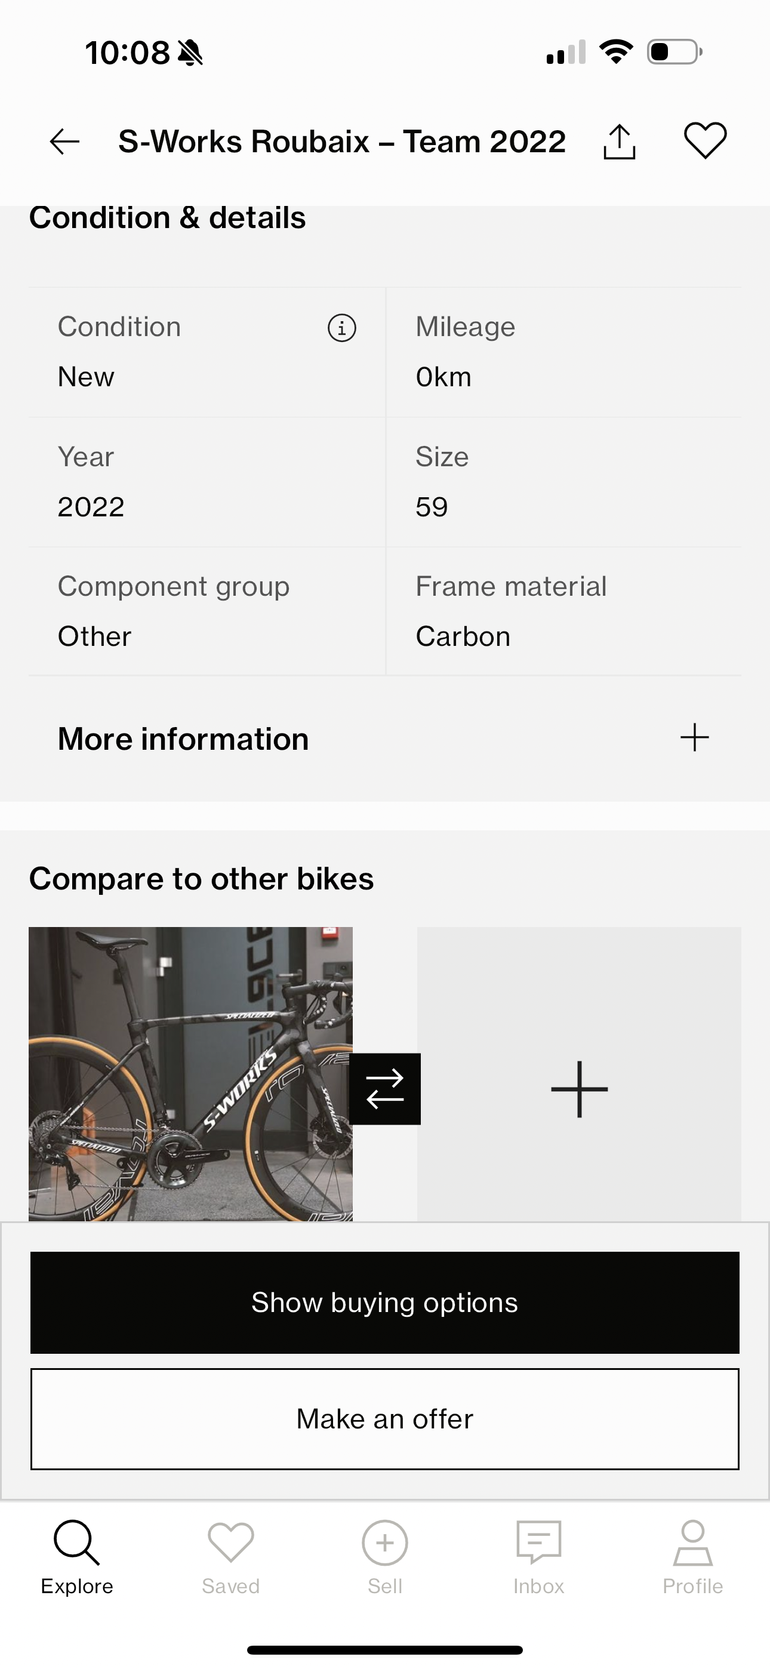Viewport: 770px width, 1669px height.
Task: Tap the back arrow icon
Action: pos(65,142)
